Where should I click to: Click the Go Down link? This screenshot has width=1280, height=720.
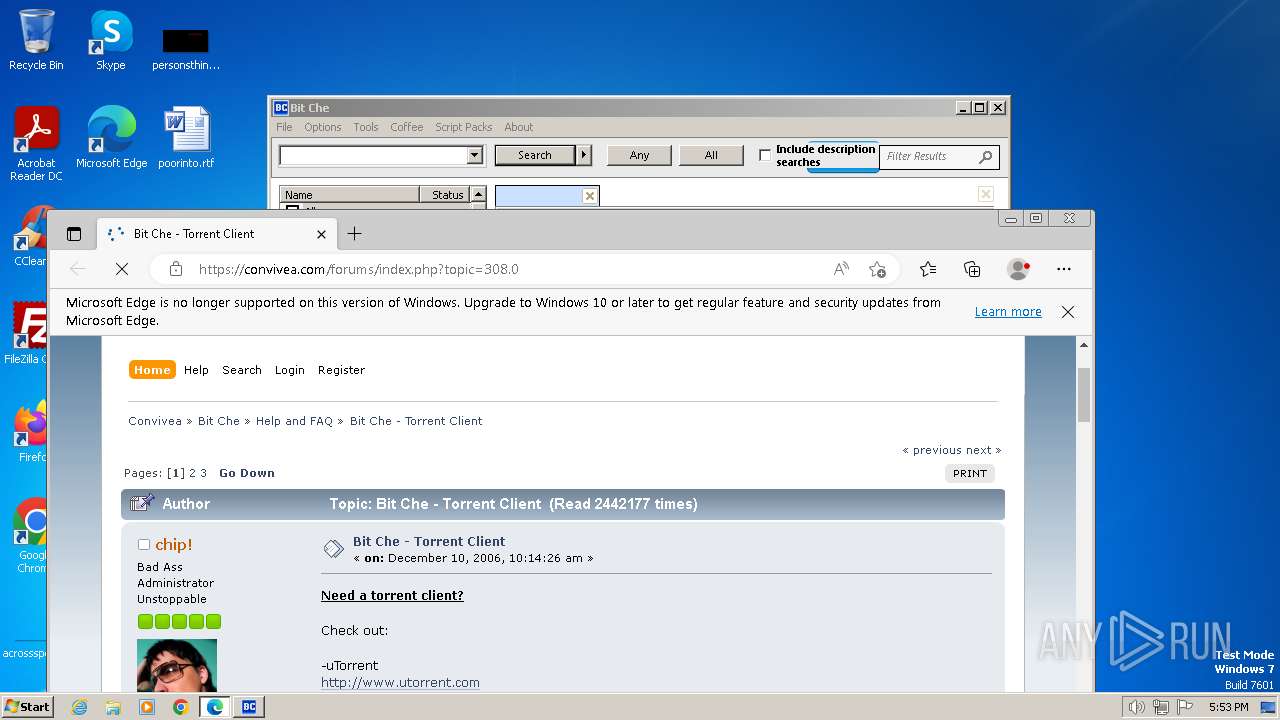(247, 473)
